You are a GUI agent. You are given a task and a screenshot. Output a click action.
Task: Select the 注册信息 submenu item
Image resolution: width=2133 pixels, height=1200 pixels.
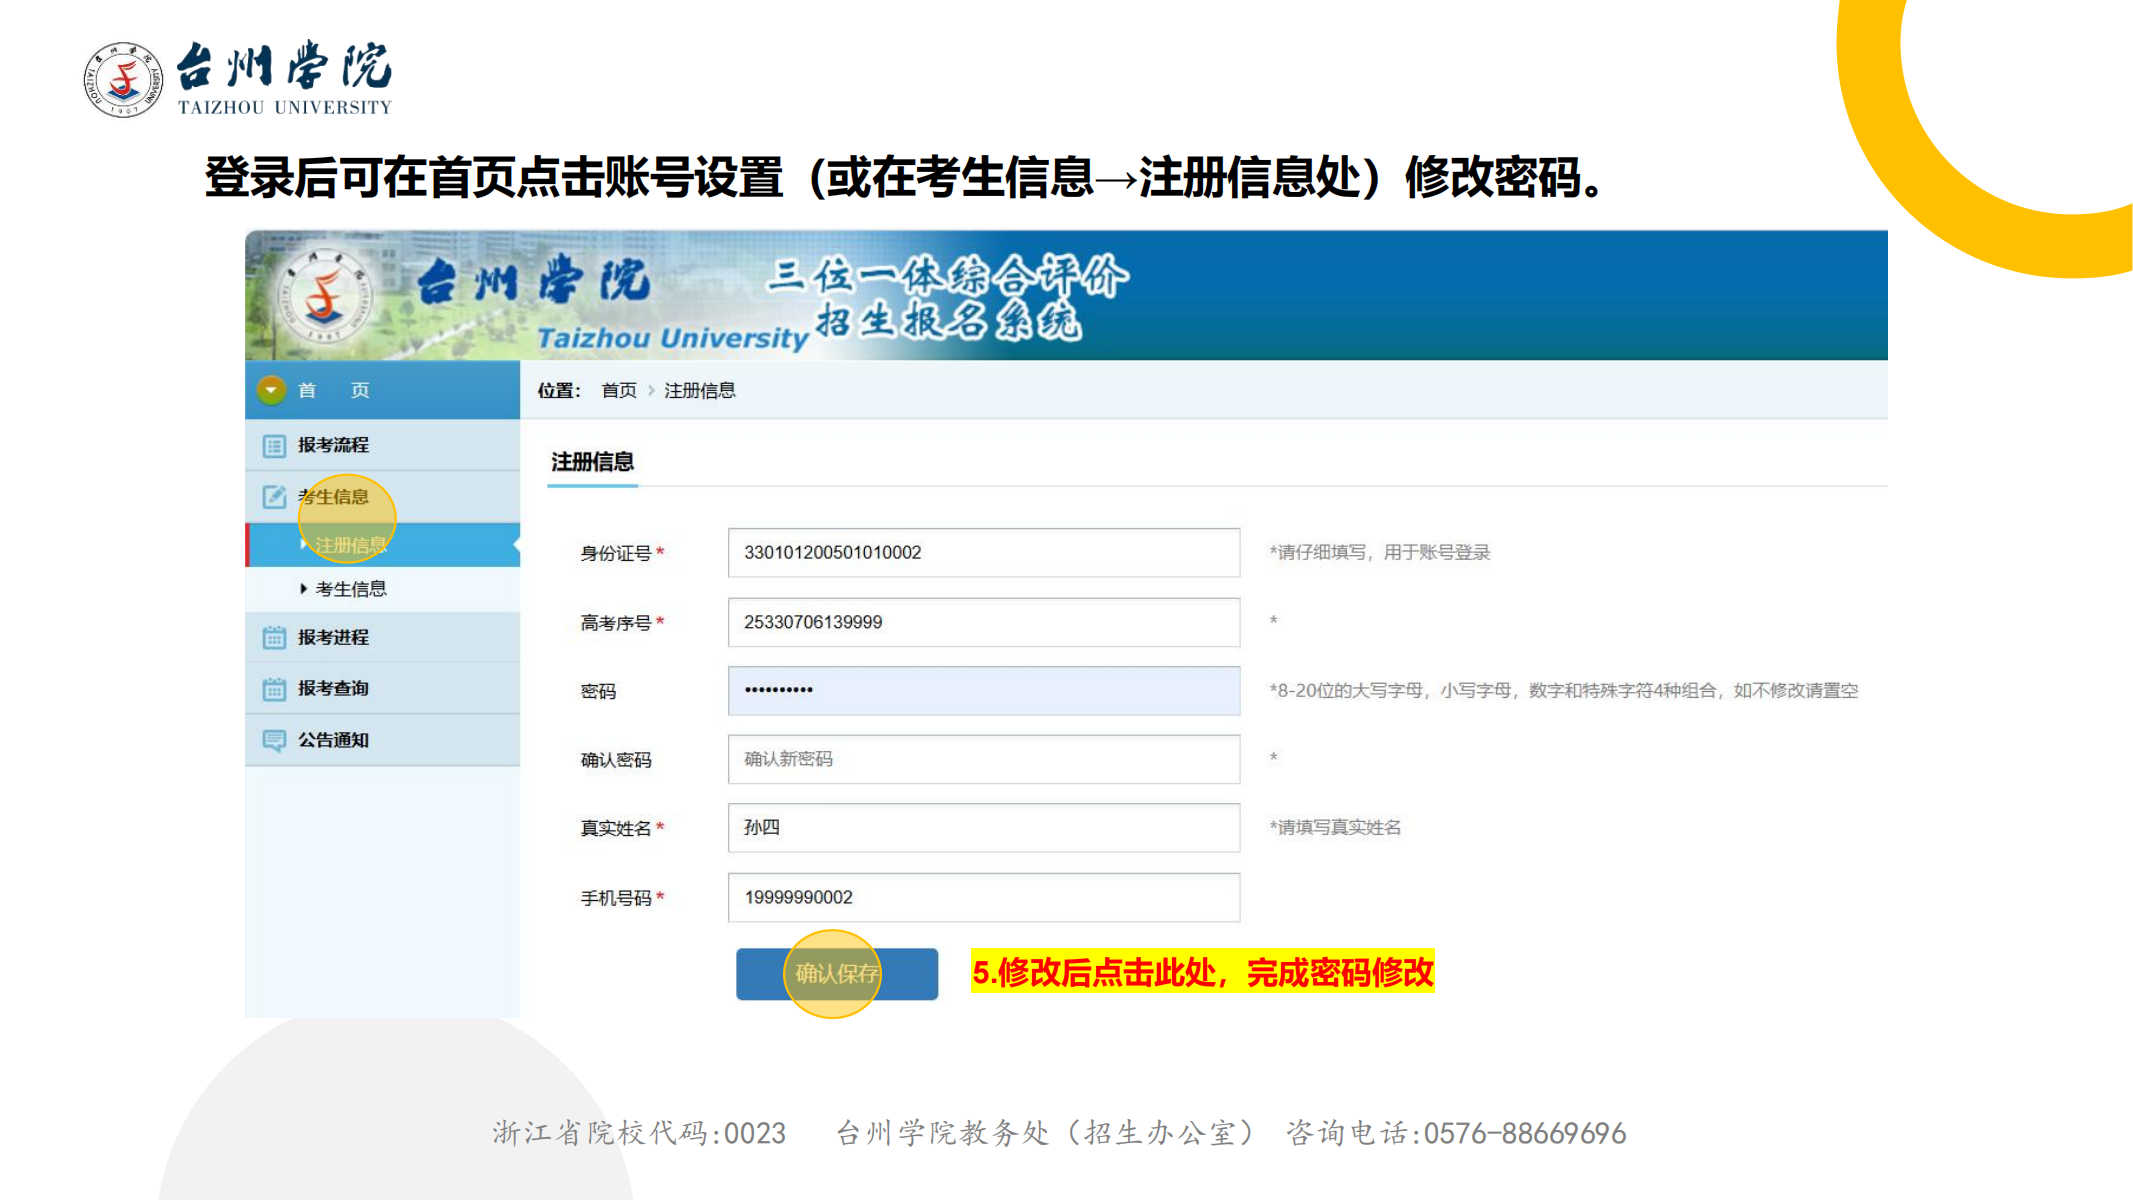383,545
